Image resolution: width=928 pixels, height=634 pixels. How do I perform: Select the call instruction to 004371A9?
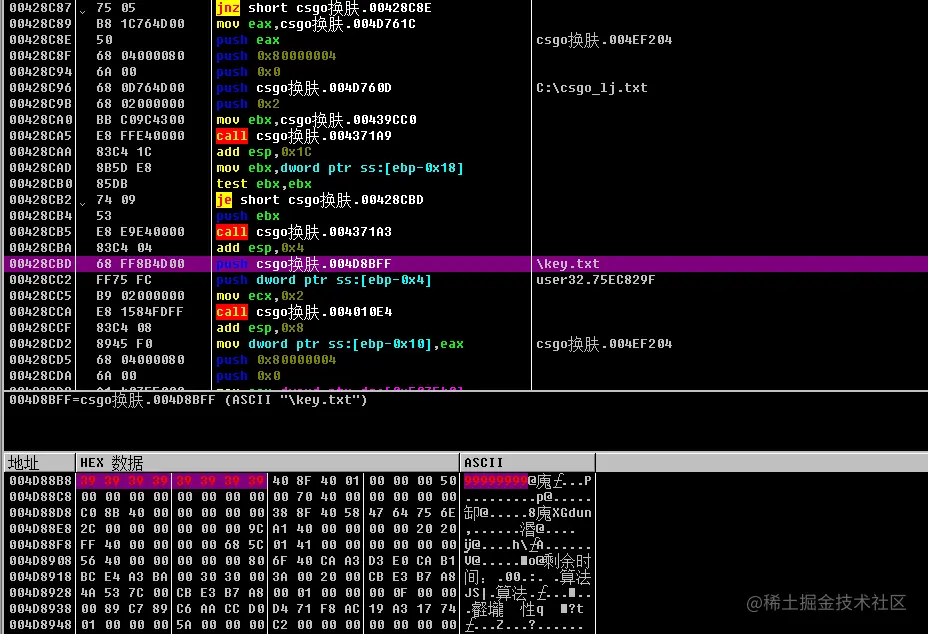(304, 136)
